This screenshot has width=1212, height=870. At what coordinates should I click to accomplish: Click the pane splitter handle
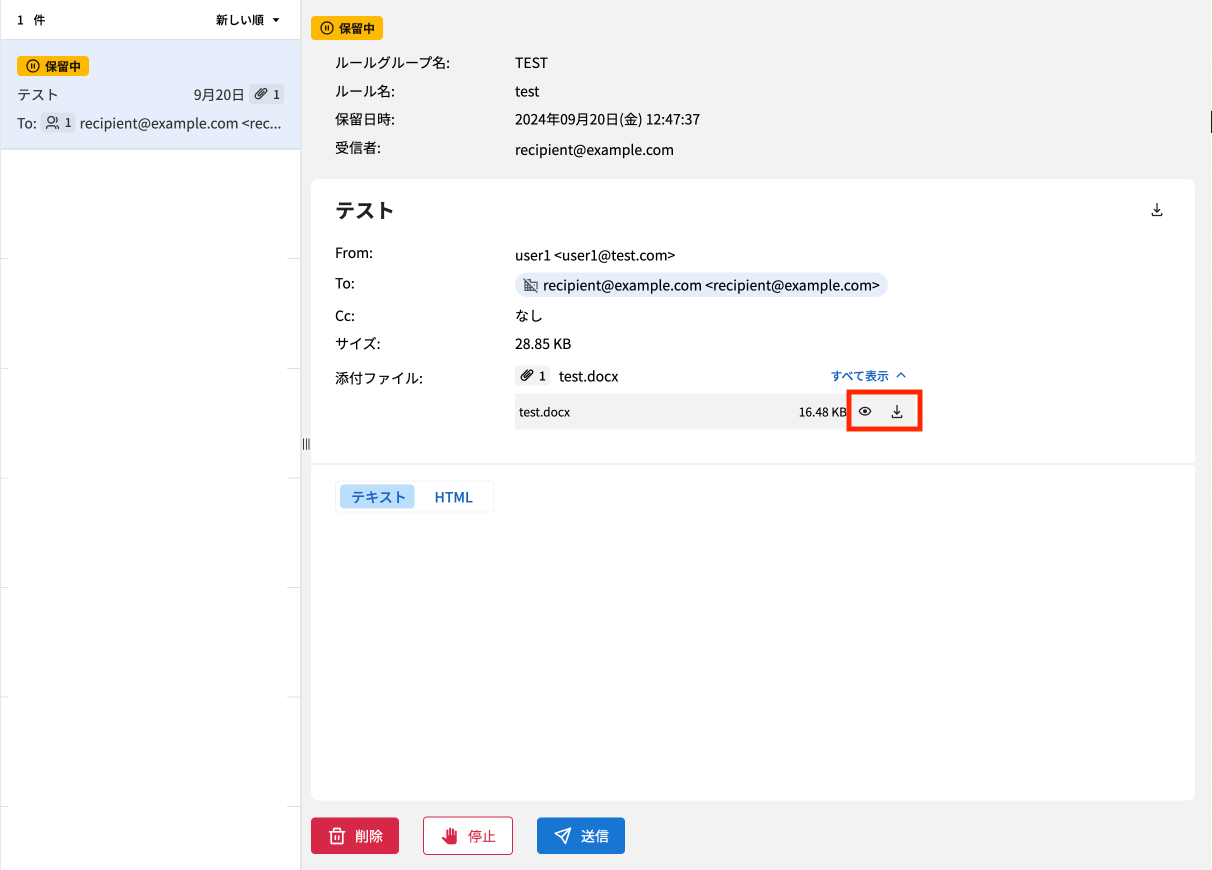pos(306,444)
